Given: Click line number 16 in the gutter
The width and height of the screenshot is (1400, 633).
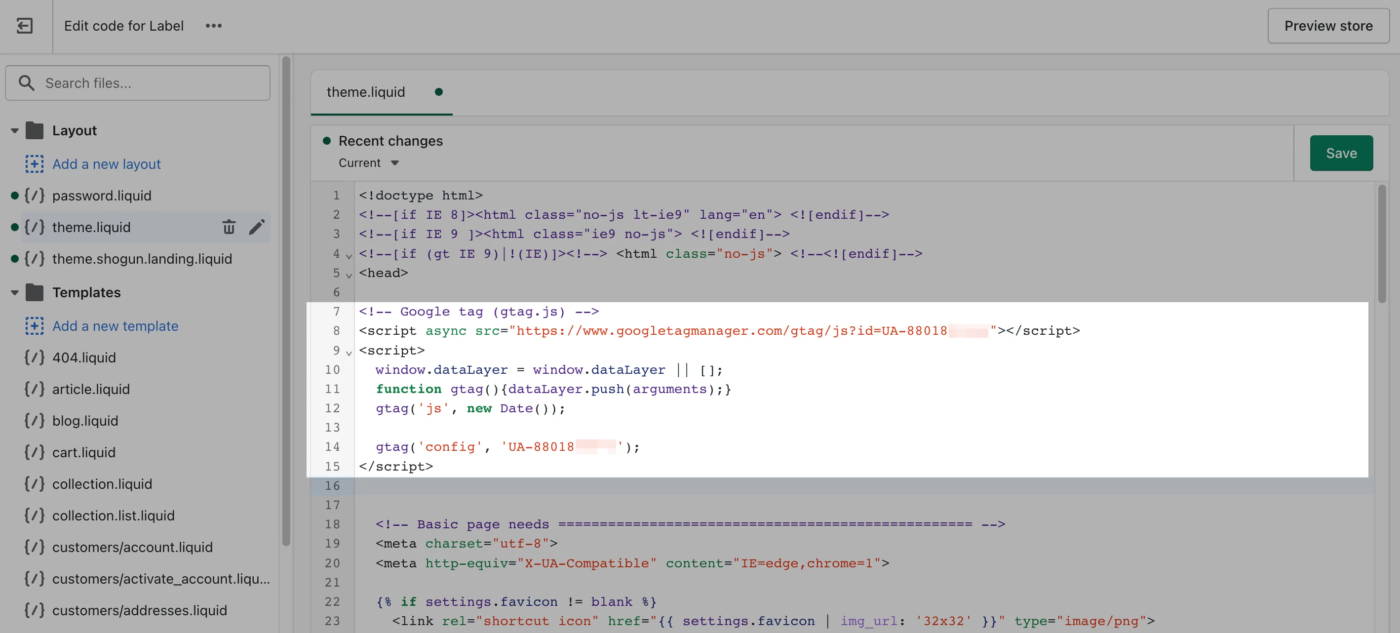Looking at the screenshot, I should 332,486.
